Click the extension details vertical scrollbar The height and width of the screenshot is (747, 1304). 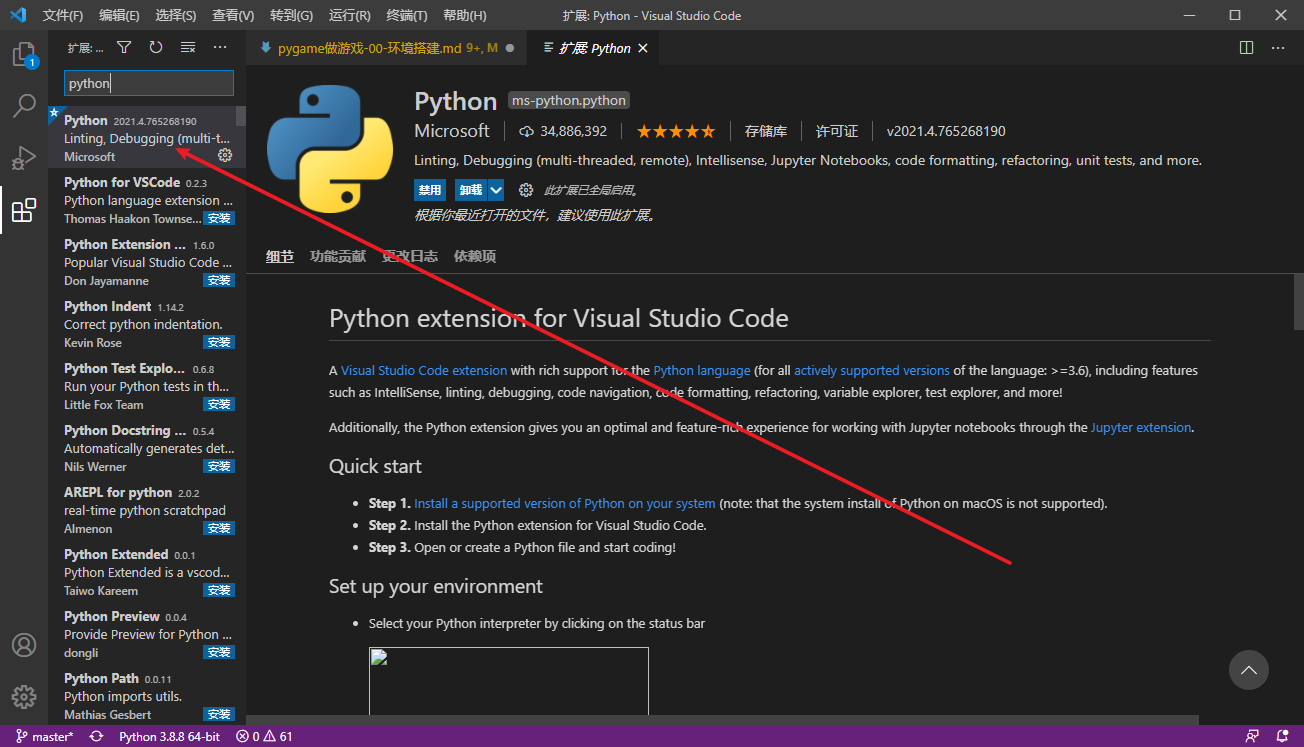coord(1298,300)
